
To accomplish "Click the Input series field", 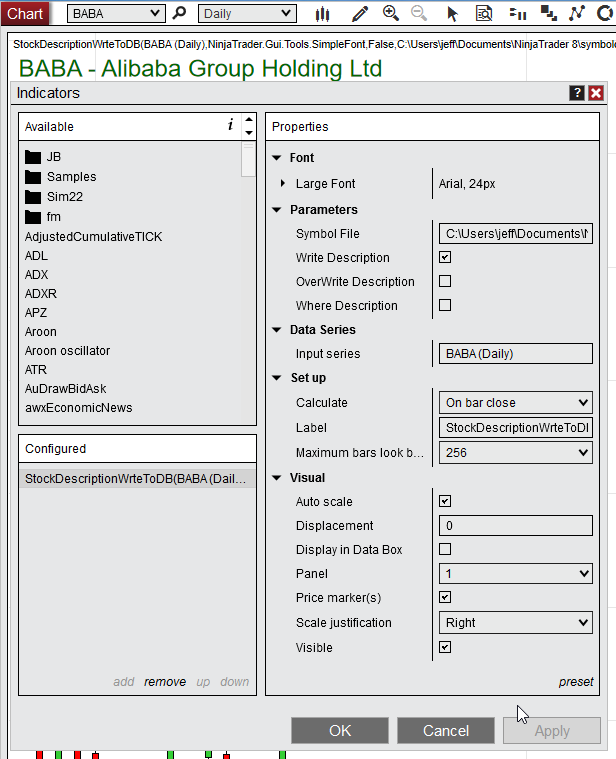I will pyautogui.click(x=516, y=354).
